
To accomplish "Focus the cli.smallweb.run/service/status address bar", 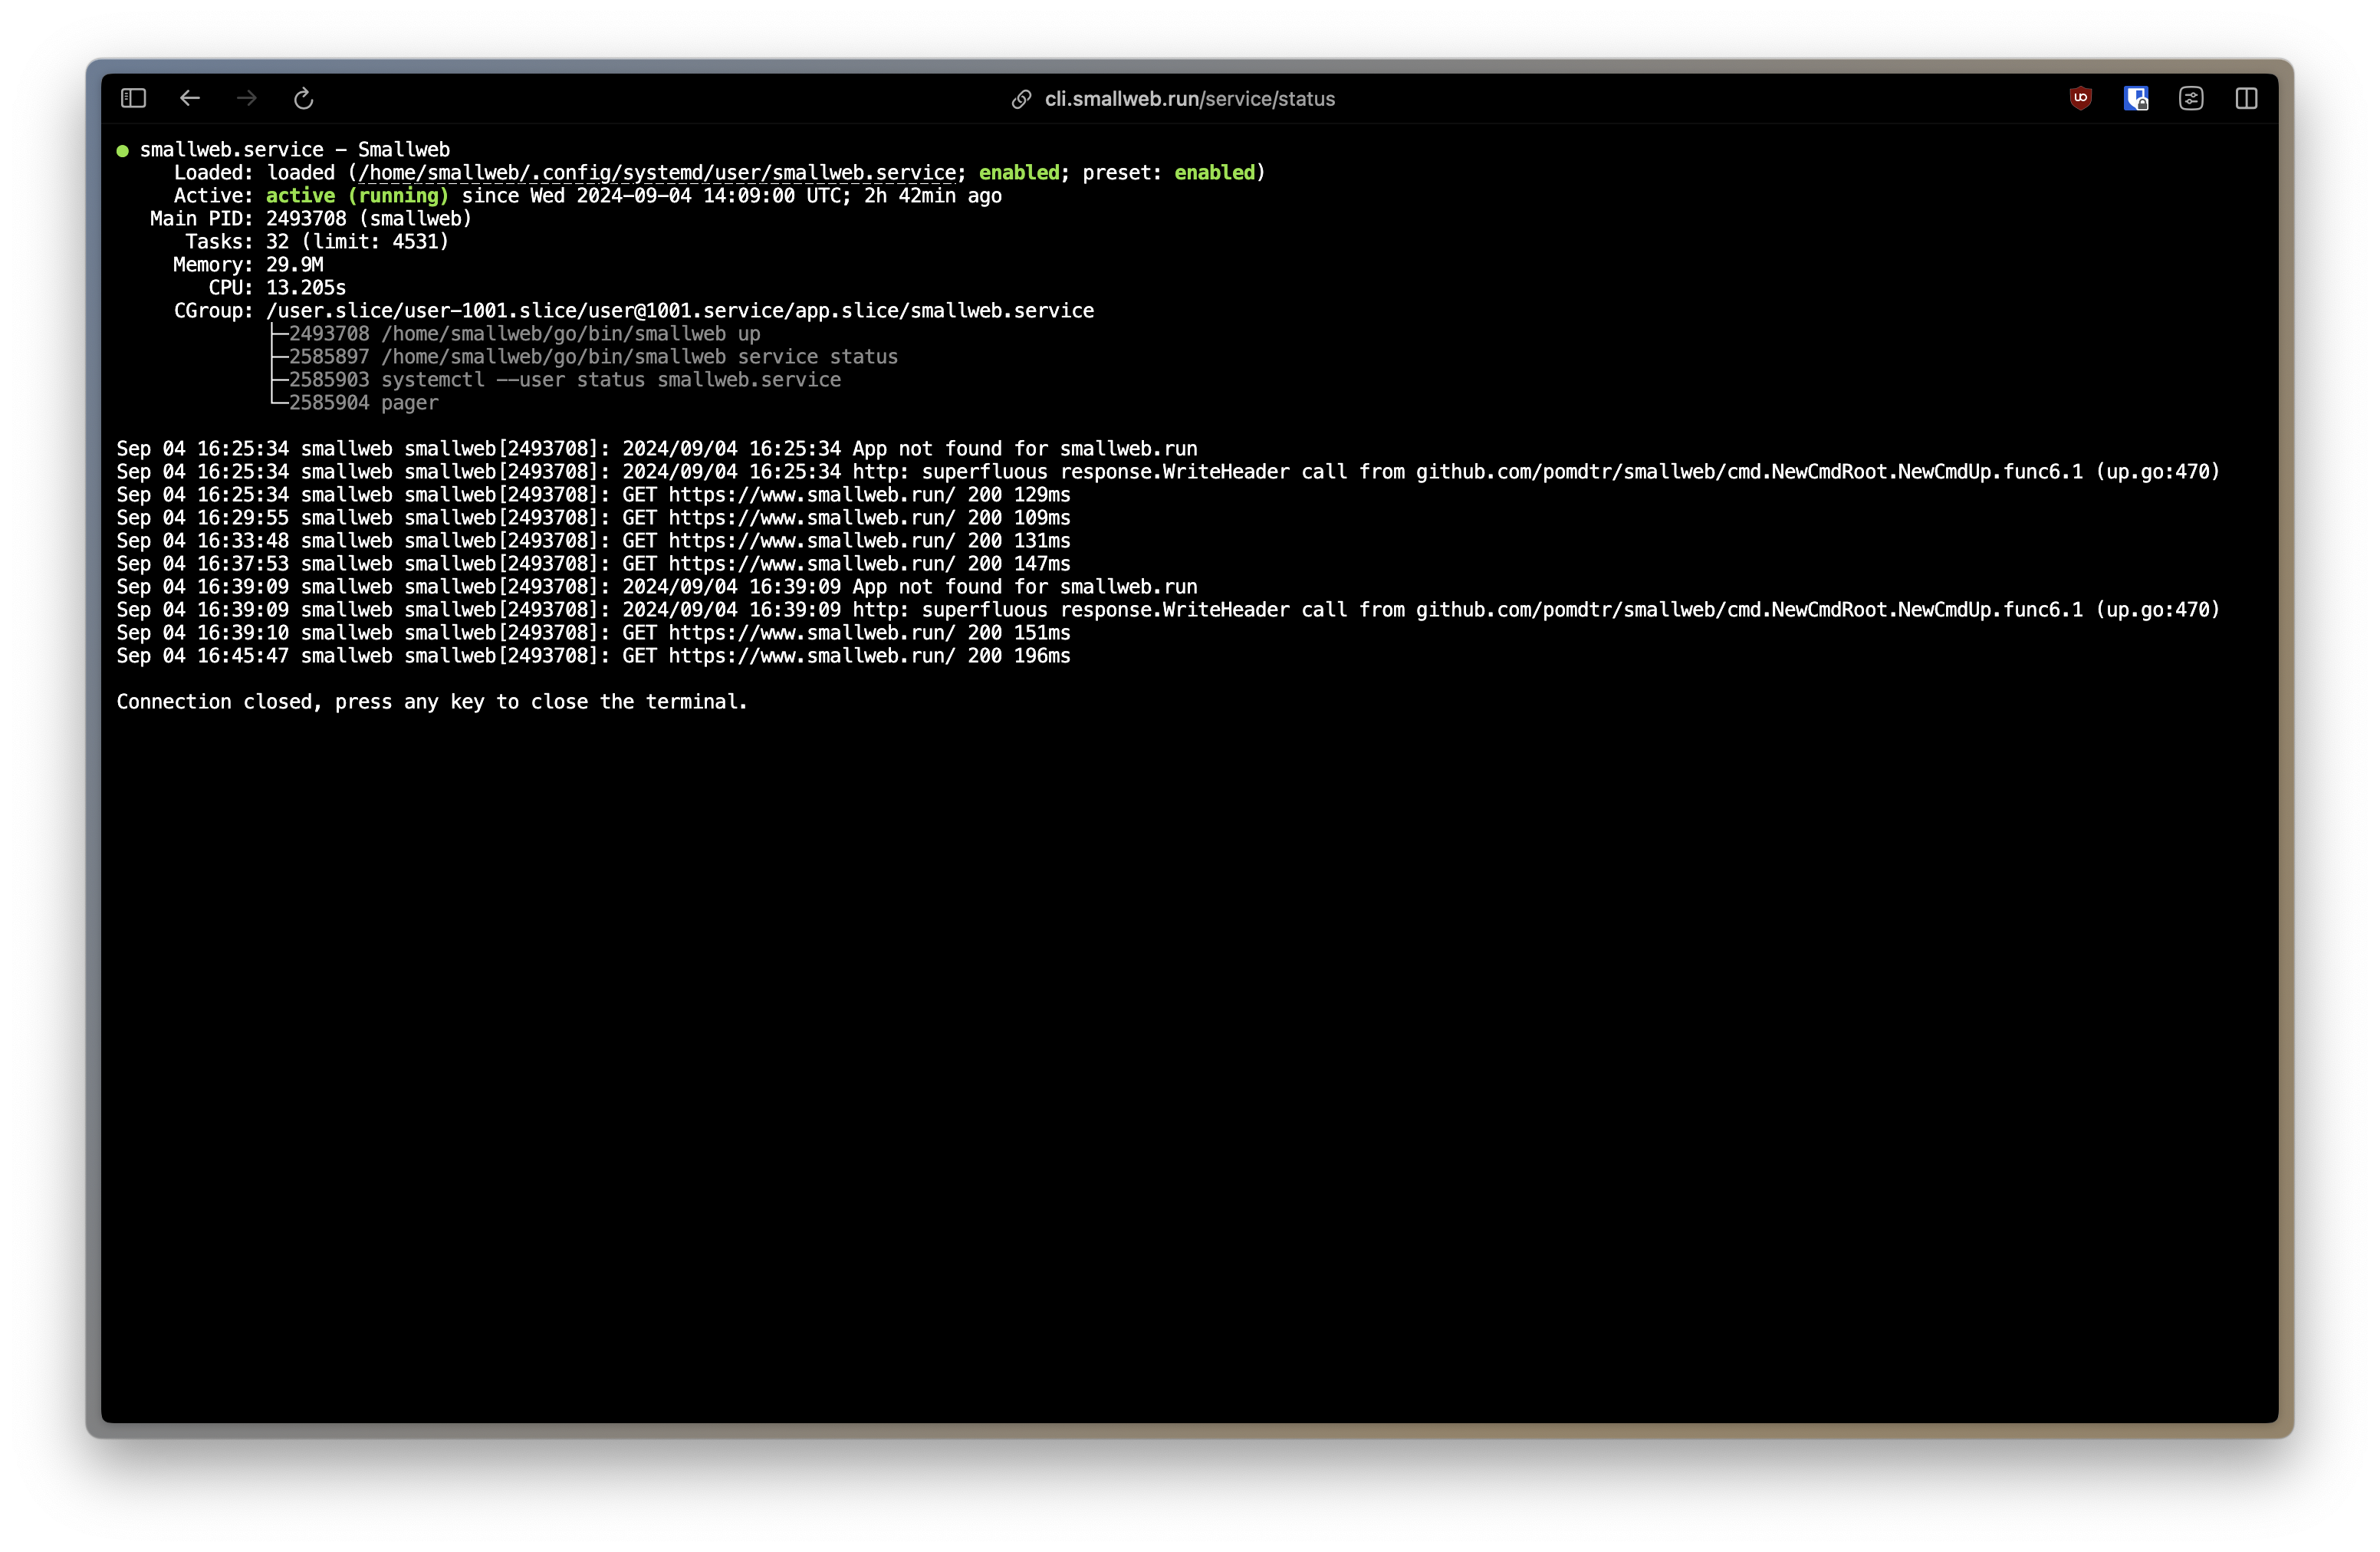I will (1189, 99).
